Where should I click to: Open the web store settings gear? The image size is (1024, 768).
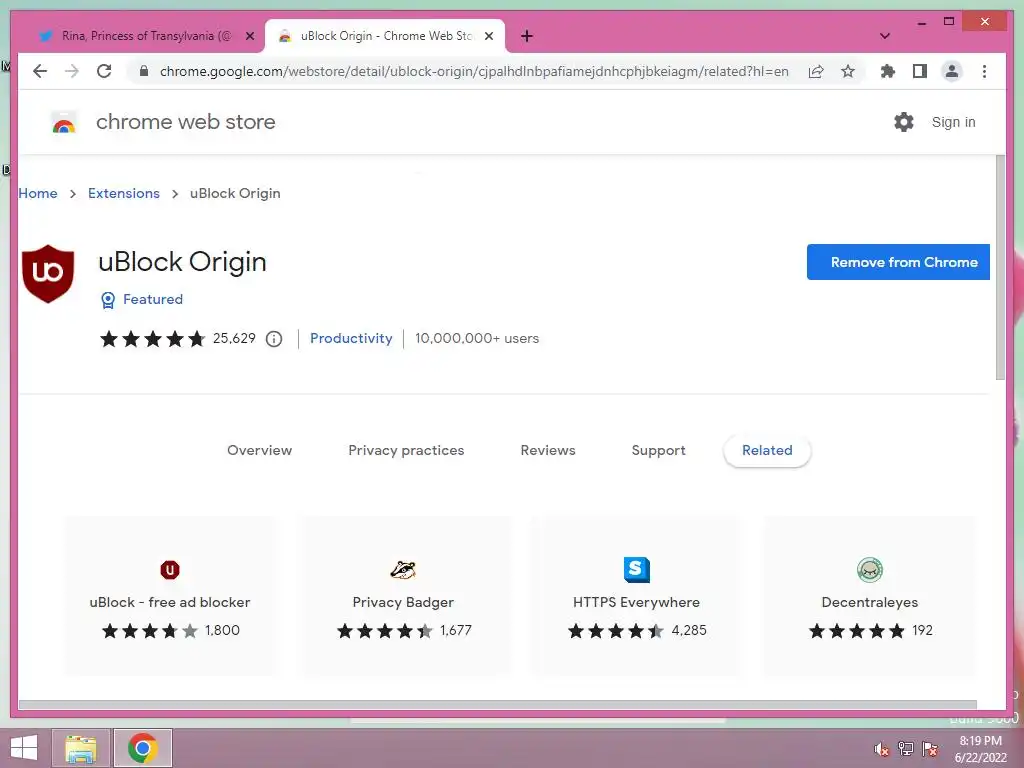point(904,122)
